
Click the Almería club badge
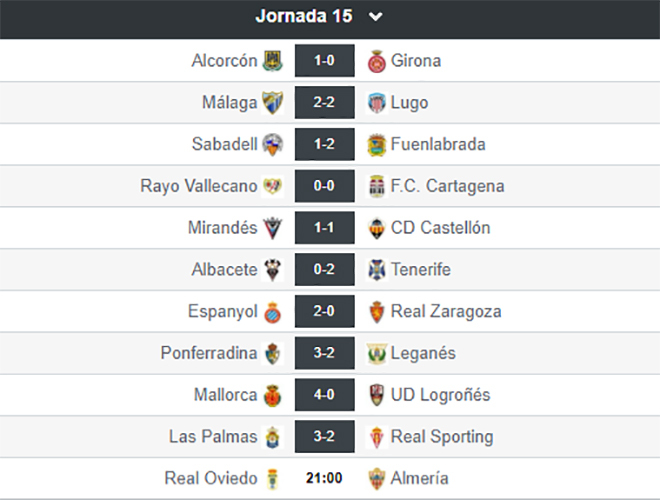point(376,478)
